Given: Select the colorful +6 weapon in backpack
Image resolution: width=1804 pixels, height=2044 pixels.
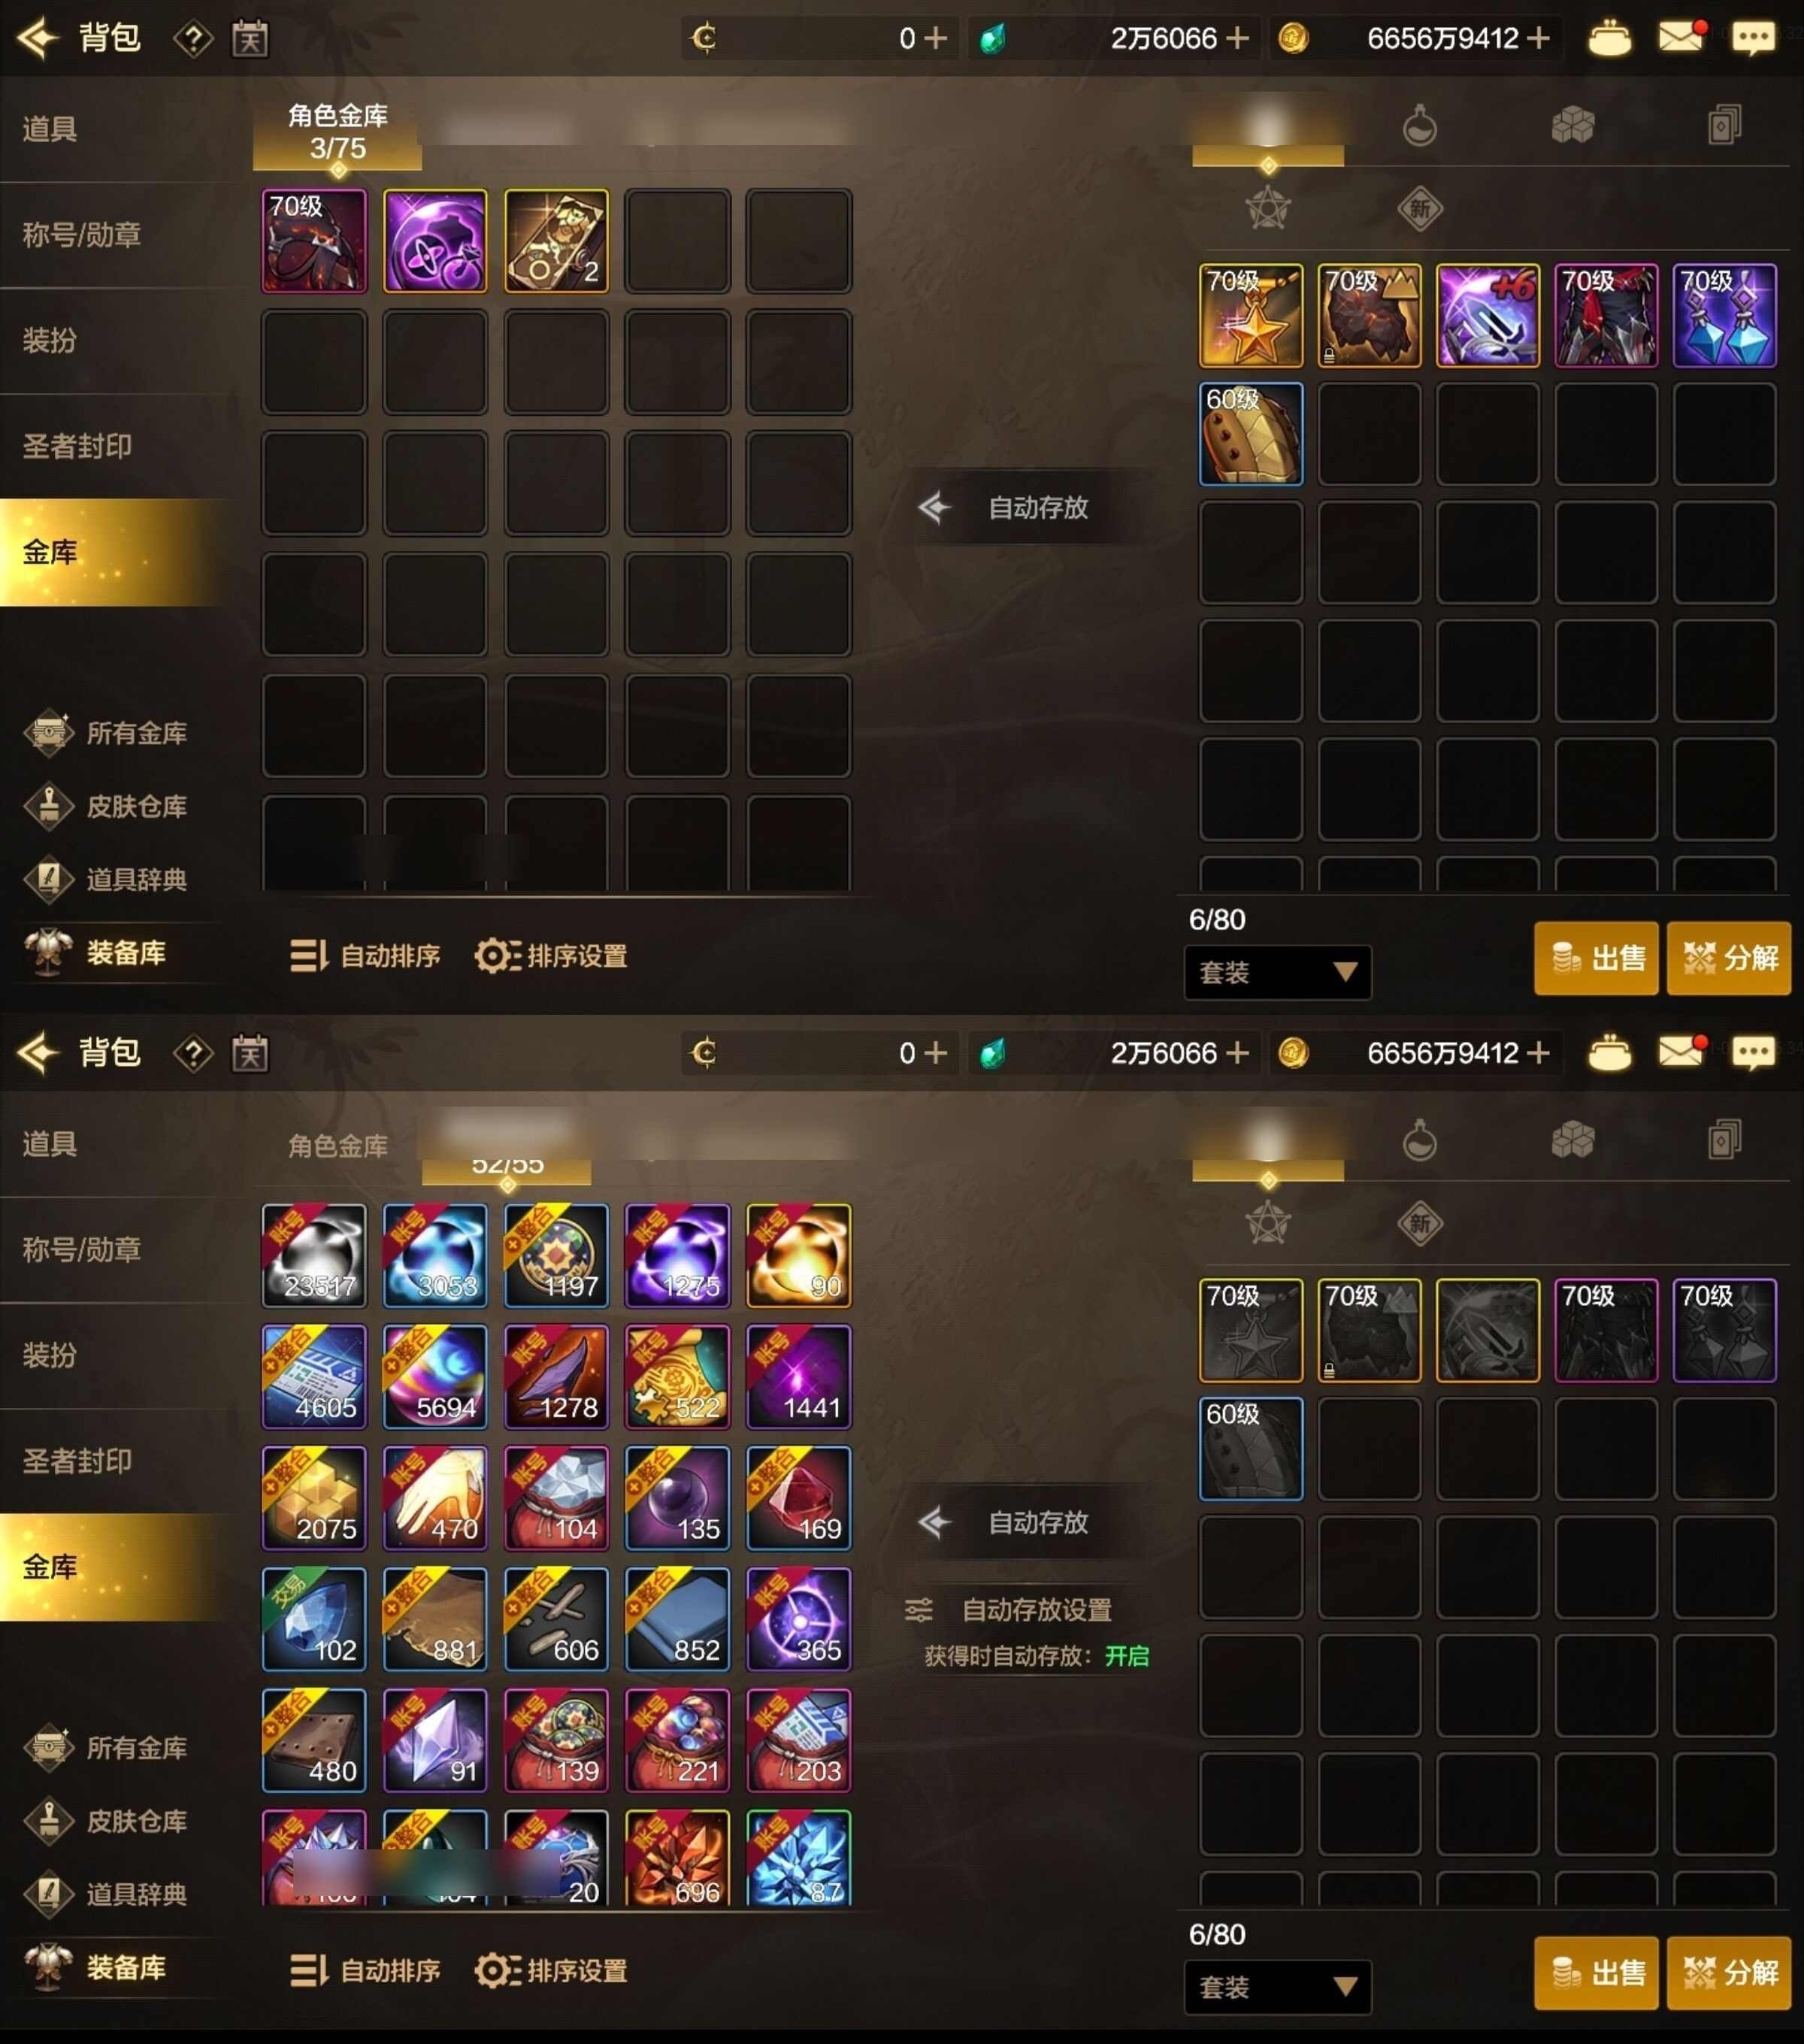Looking at the screenshot, I should point(1487,315).
